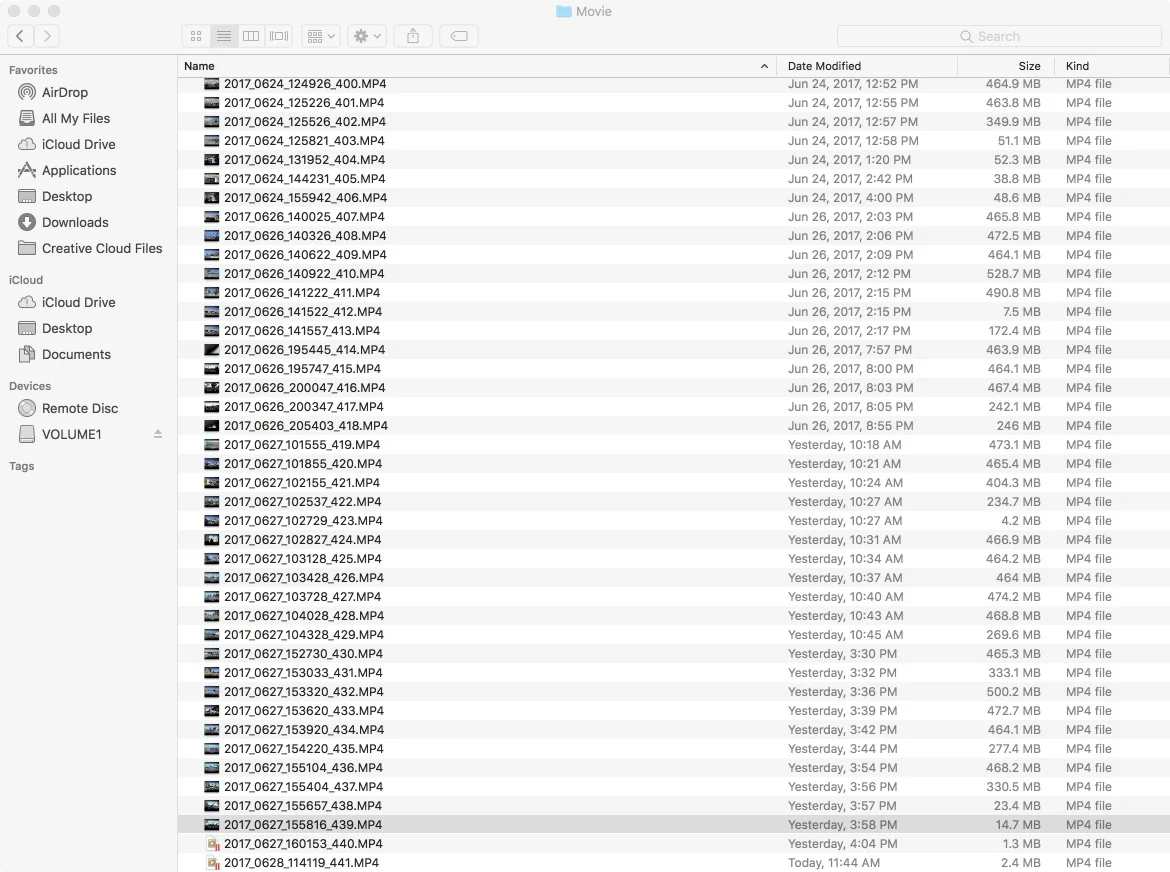Open the item arrangement dropdown
This screenshot has height=872, width=1170.
click(x=322, y=36)
